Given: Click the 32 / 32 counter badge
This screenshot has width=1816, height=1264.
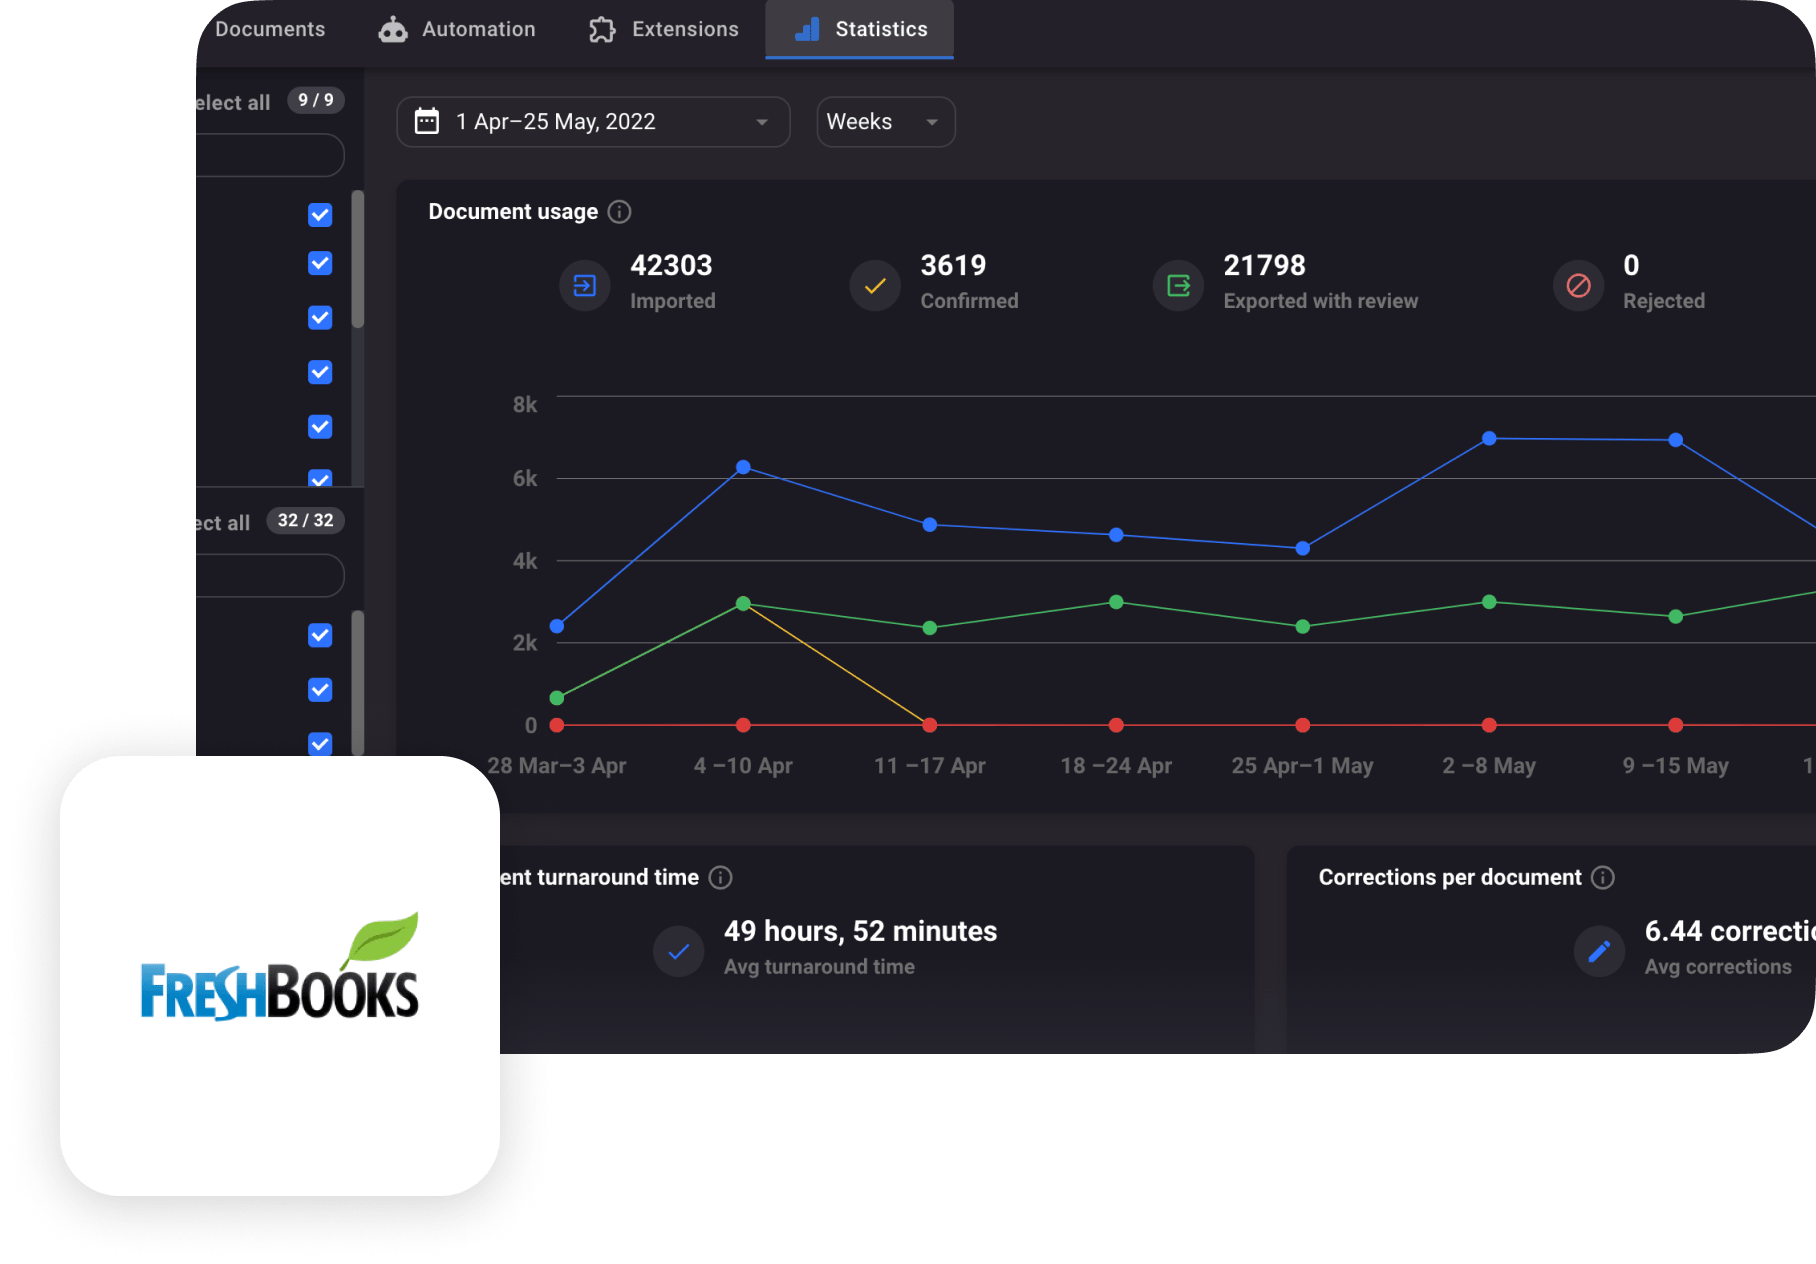Looking at the screenshot, I should pos(306,521).
